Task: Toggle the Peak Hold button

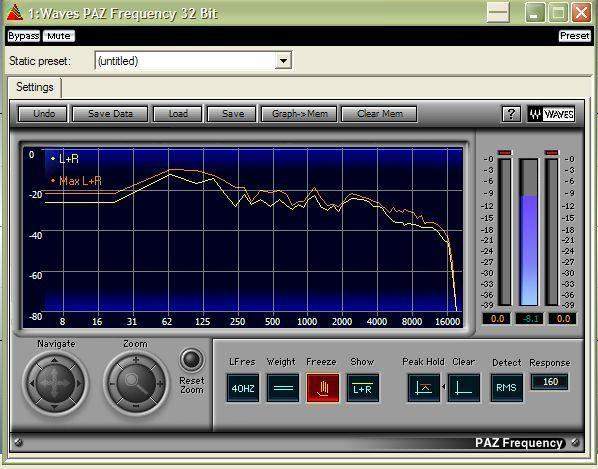Action: click(x=423, y=388)
